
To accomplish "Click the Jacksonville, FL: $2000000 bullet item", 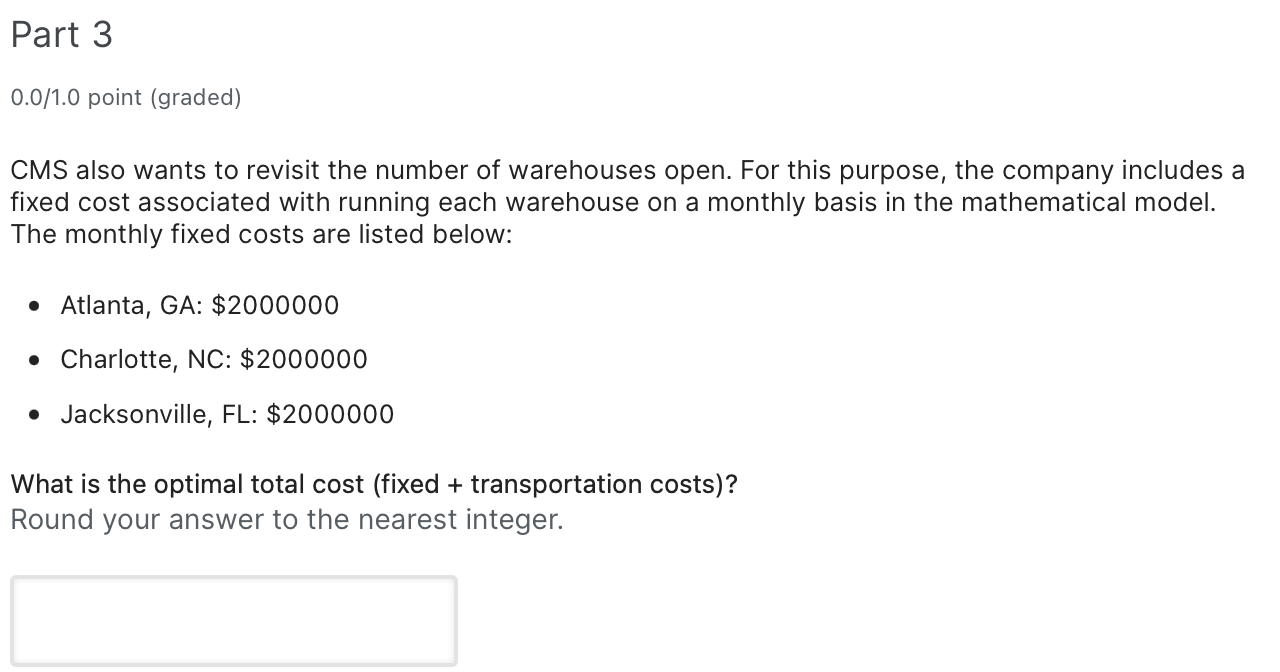I will click(x=227, y=414).
